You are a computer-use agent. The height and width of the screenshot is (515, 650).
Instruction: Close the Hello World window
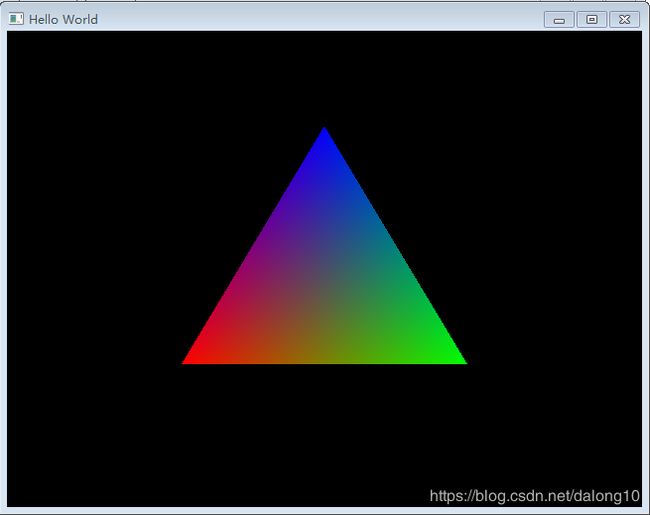(x=624, y=19)
